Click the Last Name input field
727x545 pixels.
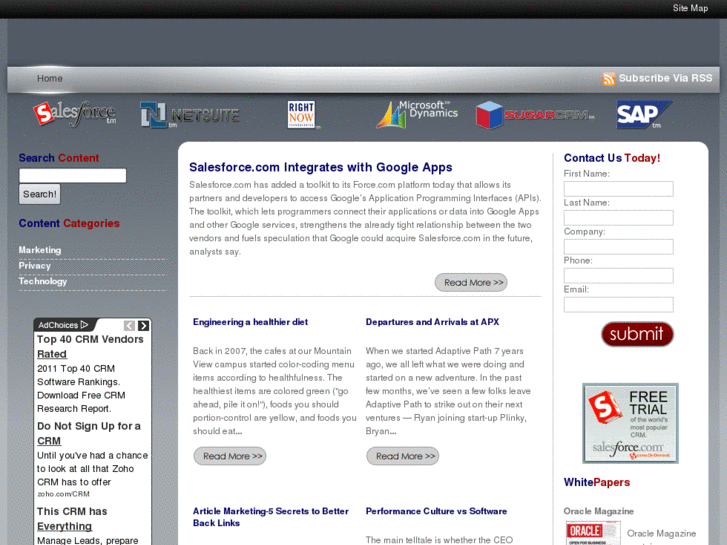coord(618,218)
